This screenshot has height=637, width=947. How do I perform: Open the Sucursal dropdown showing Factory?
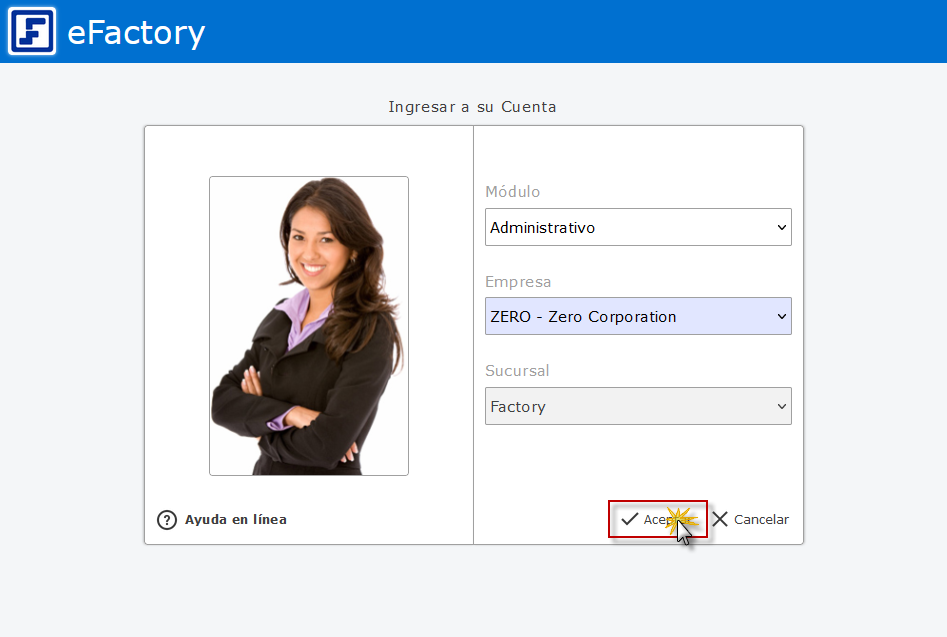[630, 406]
